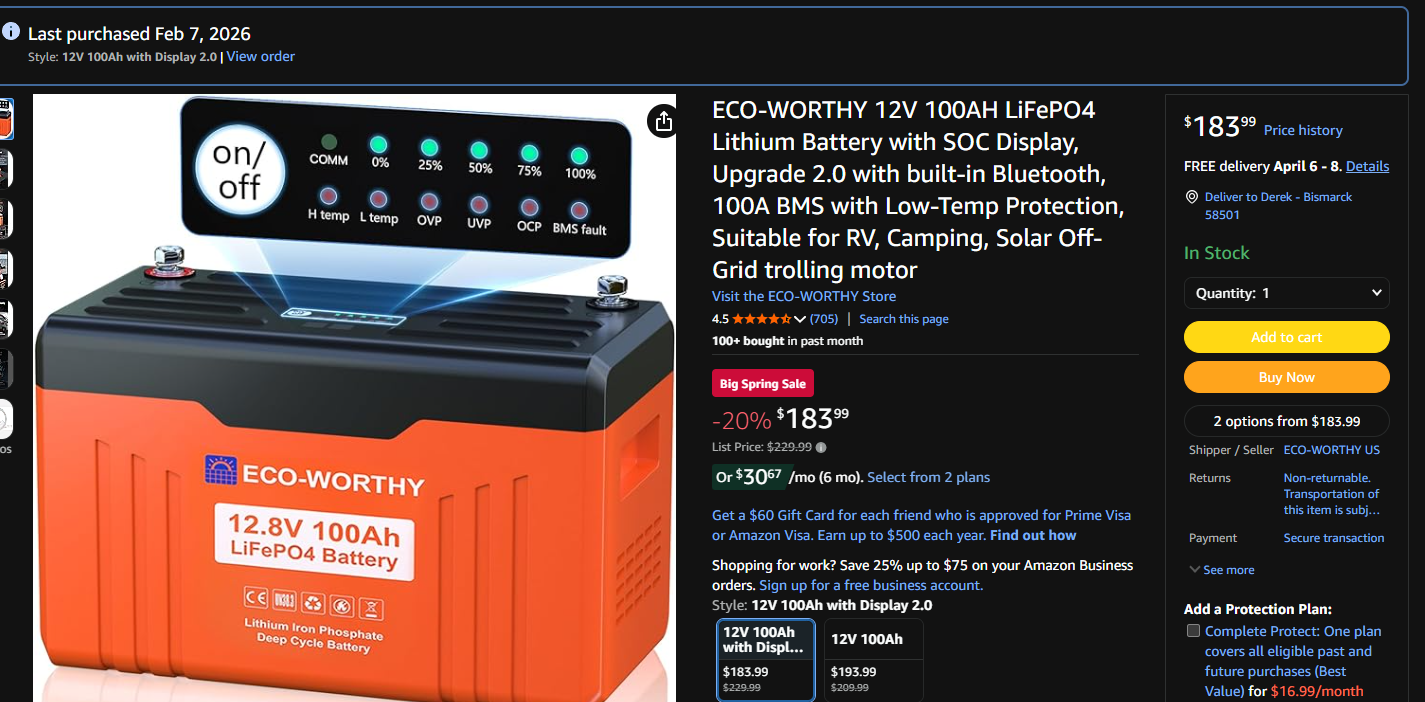The width and height of the screenshot is (1425, 702).
Task: Click 2 options from $183.99 button
Action: 1287,421
